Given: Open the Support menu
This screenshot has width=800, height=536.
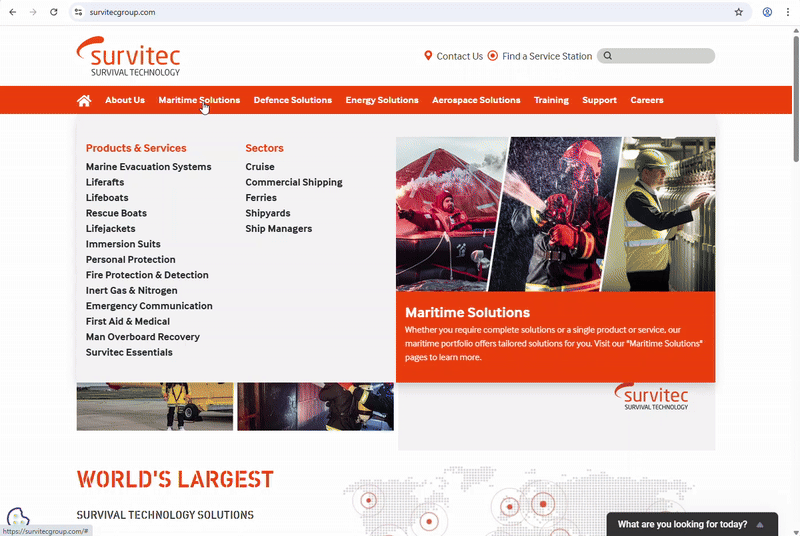Looking at the screenshot, I should pyautogui.click(x=599, y=100).
